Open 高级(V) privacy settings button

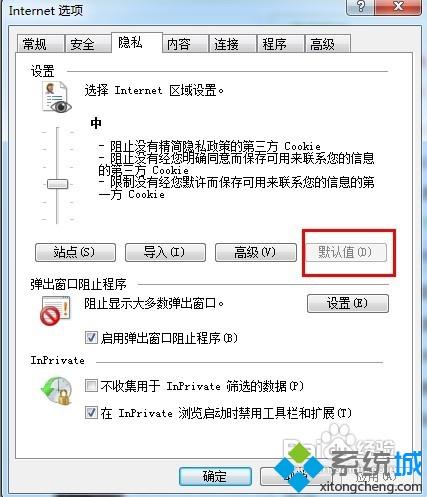[x=256, y=252]
